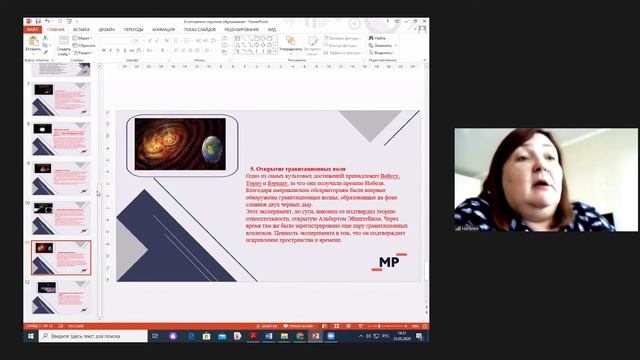Open the Заметки notes pane
Screen dimensions: 640x360
[x=267, y=326]
